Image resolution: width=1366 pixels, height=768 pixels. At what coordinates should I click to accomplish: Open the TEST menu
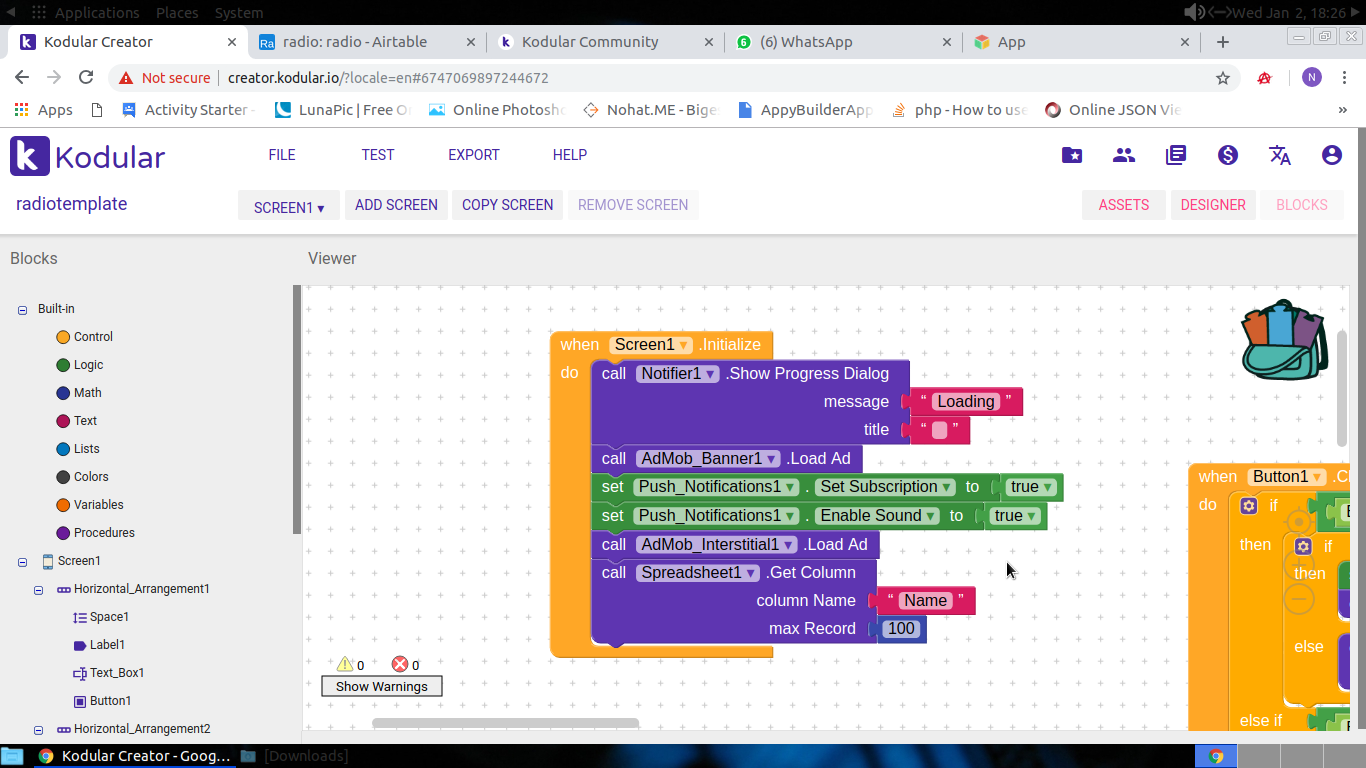click(378, 155)
